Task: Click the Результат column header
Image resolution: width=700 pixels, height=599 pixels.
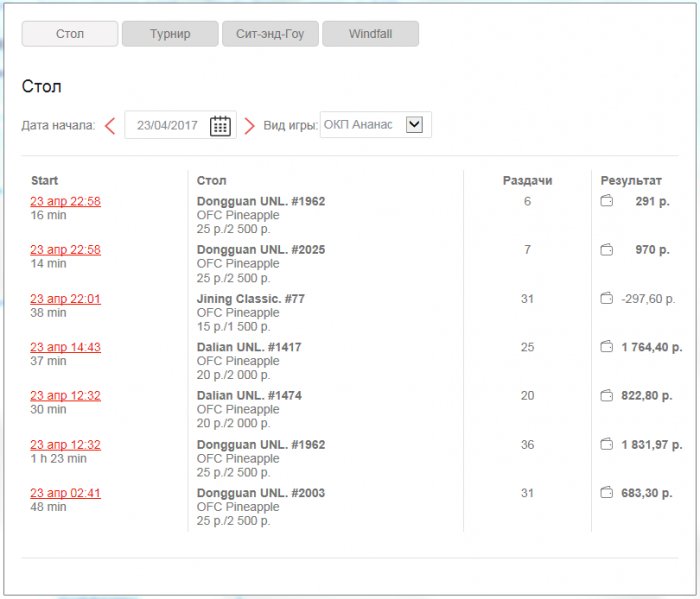Action: pyautogui.click(x=631, y=181)
